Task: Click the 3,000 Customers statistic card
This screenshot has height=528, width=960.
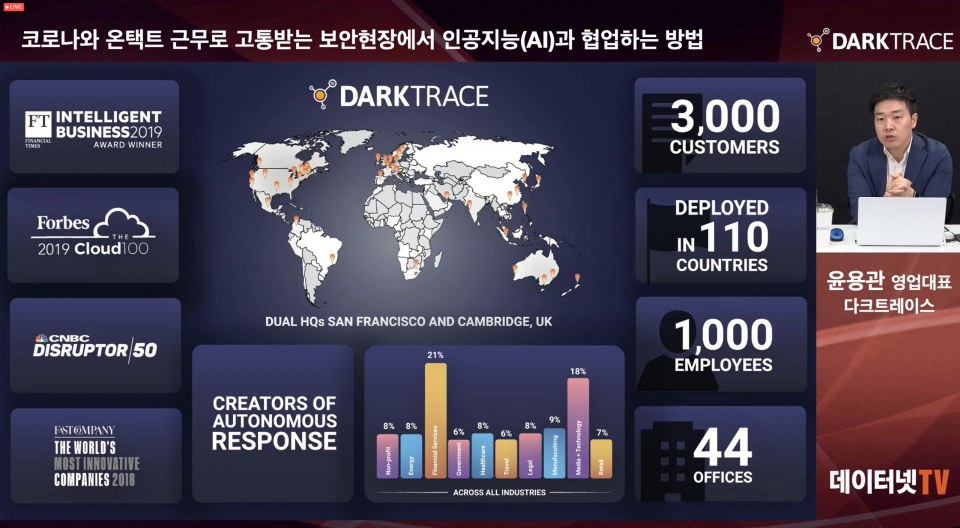Action: [x=720, y=126]
